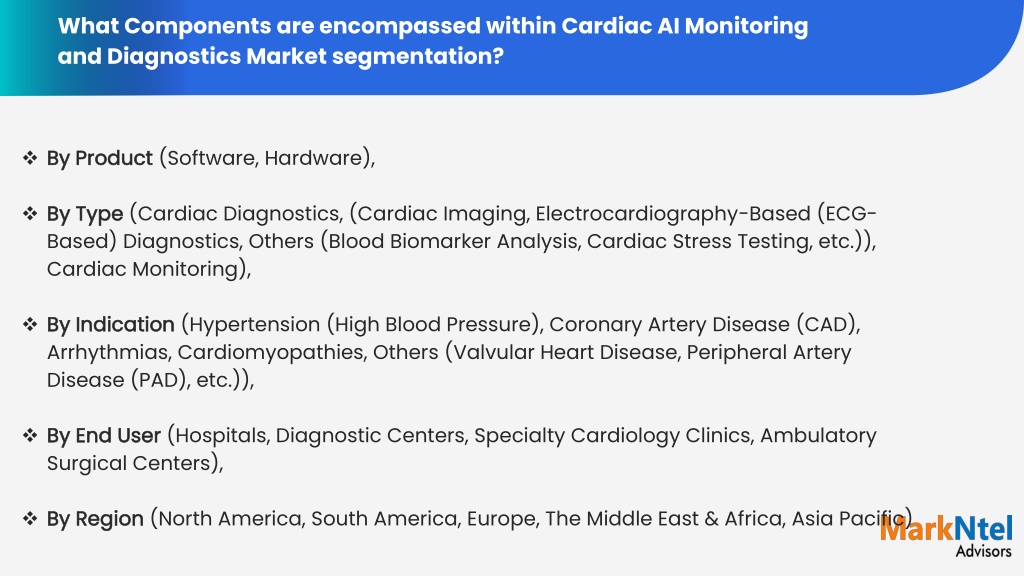This screenshot has height=576, width=1024.
Task: Click the diamond bullet beside By End User
Action: coord(30,436)
